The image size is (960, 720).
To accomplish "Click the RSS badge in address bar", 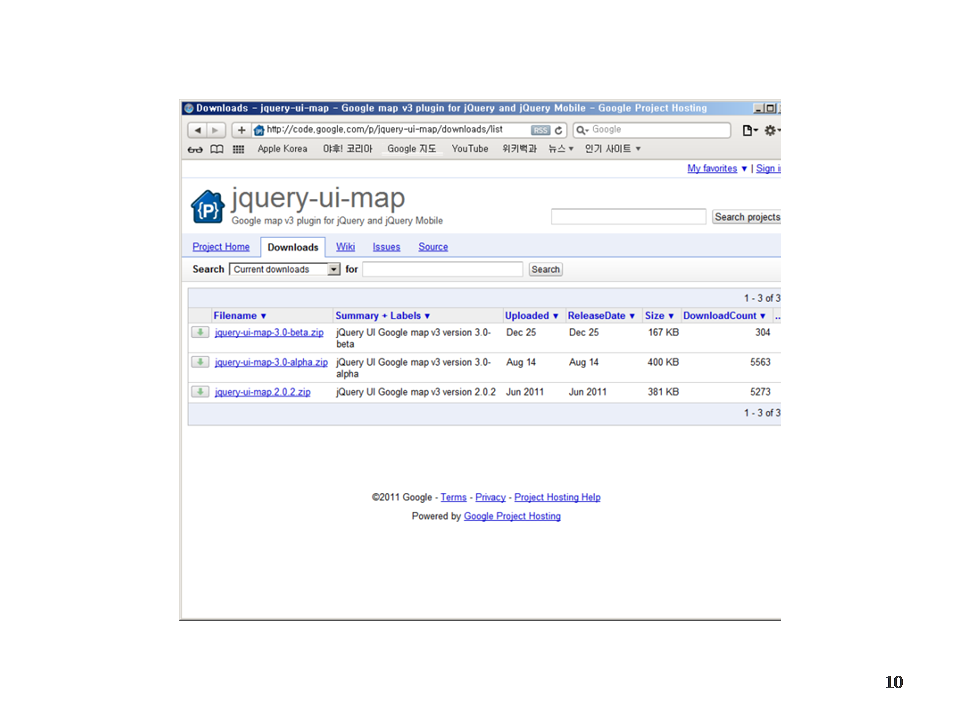I will [541, 130].
